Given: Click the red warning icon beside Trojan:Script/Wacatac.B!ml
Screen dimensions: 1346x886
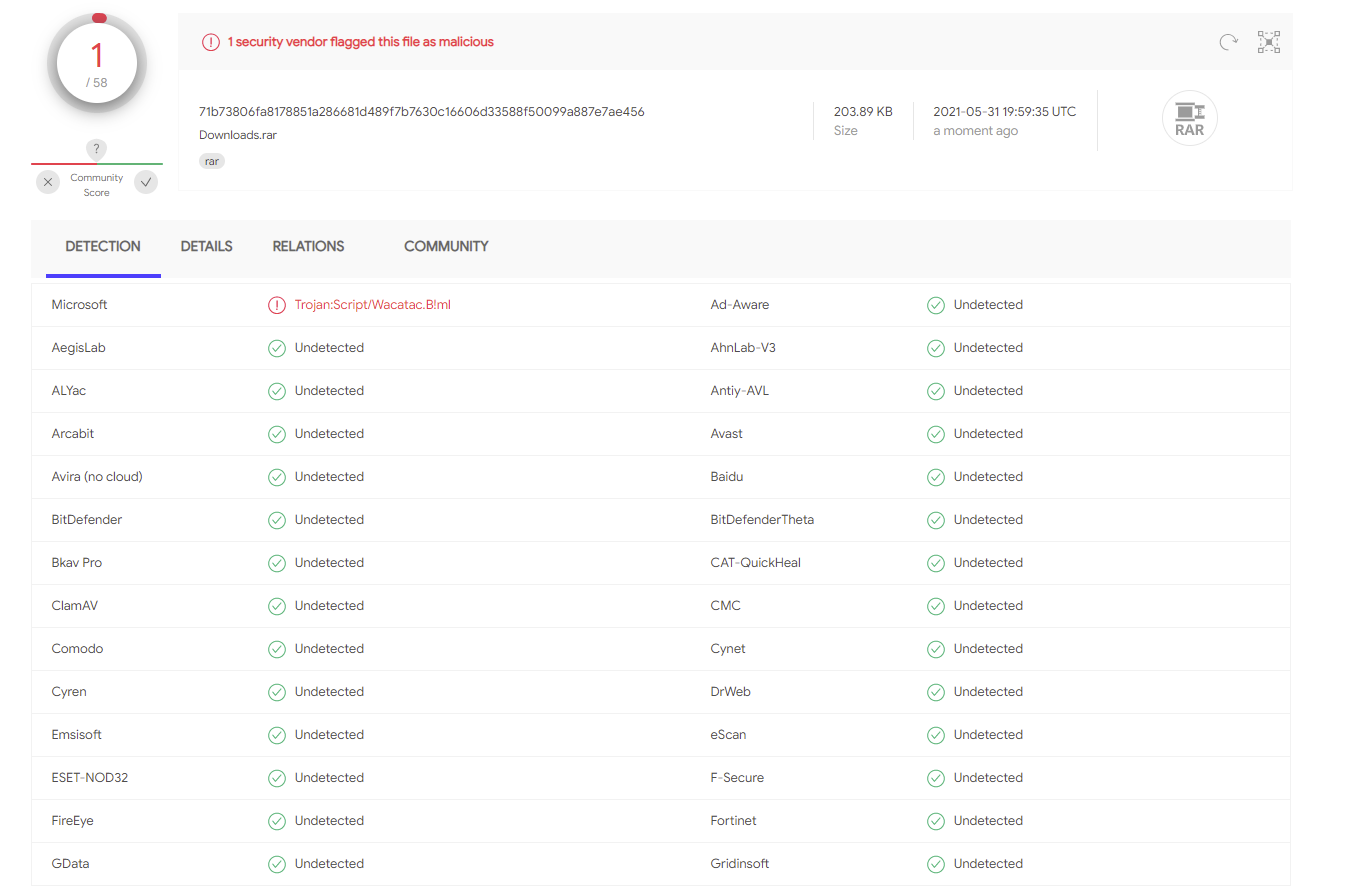Looking at the screenshot, I should pyautogui.click(x=277, y=305).
